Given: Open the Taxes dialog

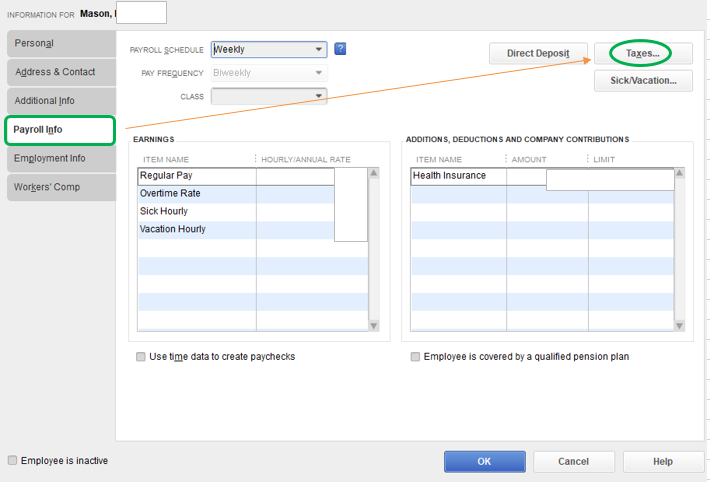Looking at the screenshot, I should pos(643,53).
